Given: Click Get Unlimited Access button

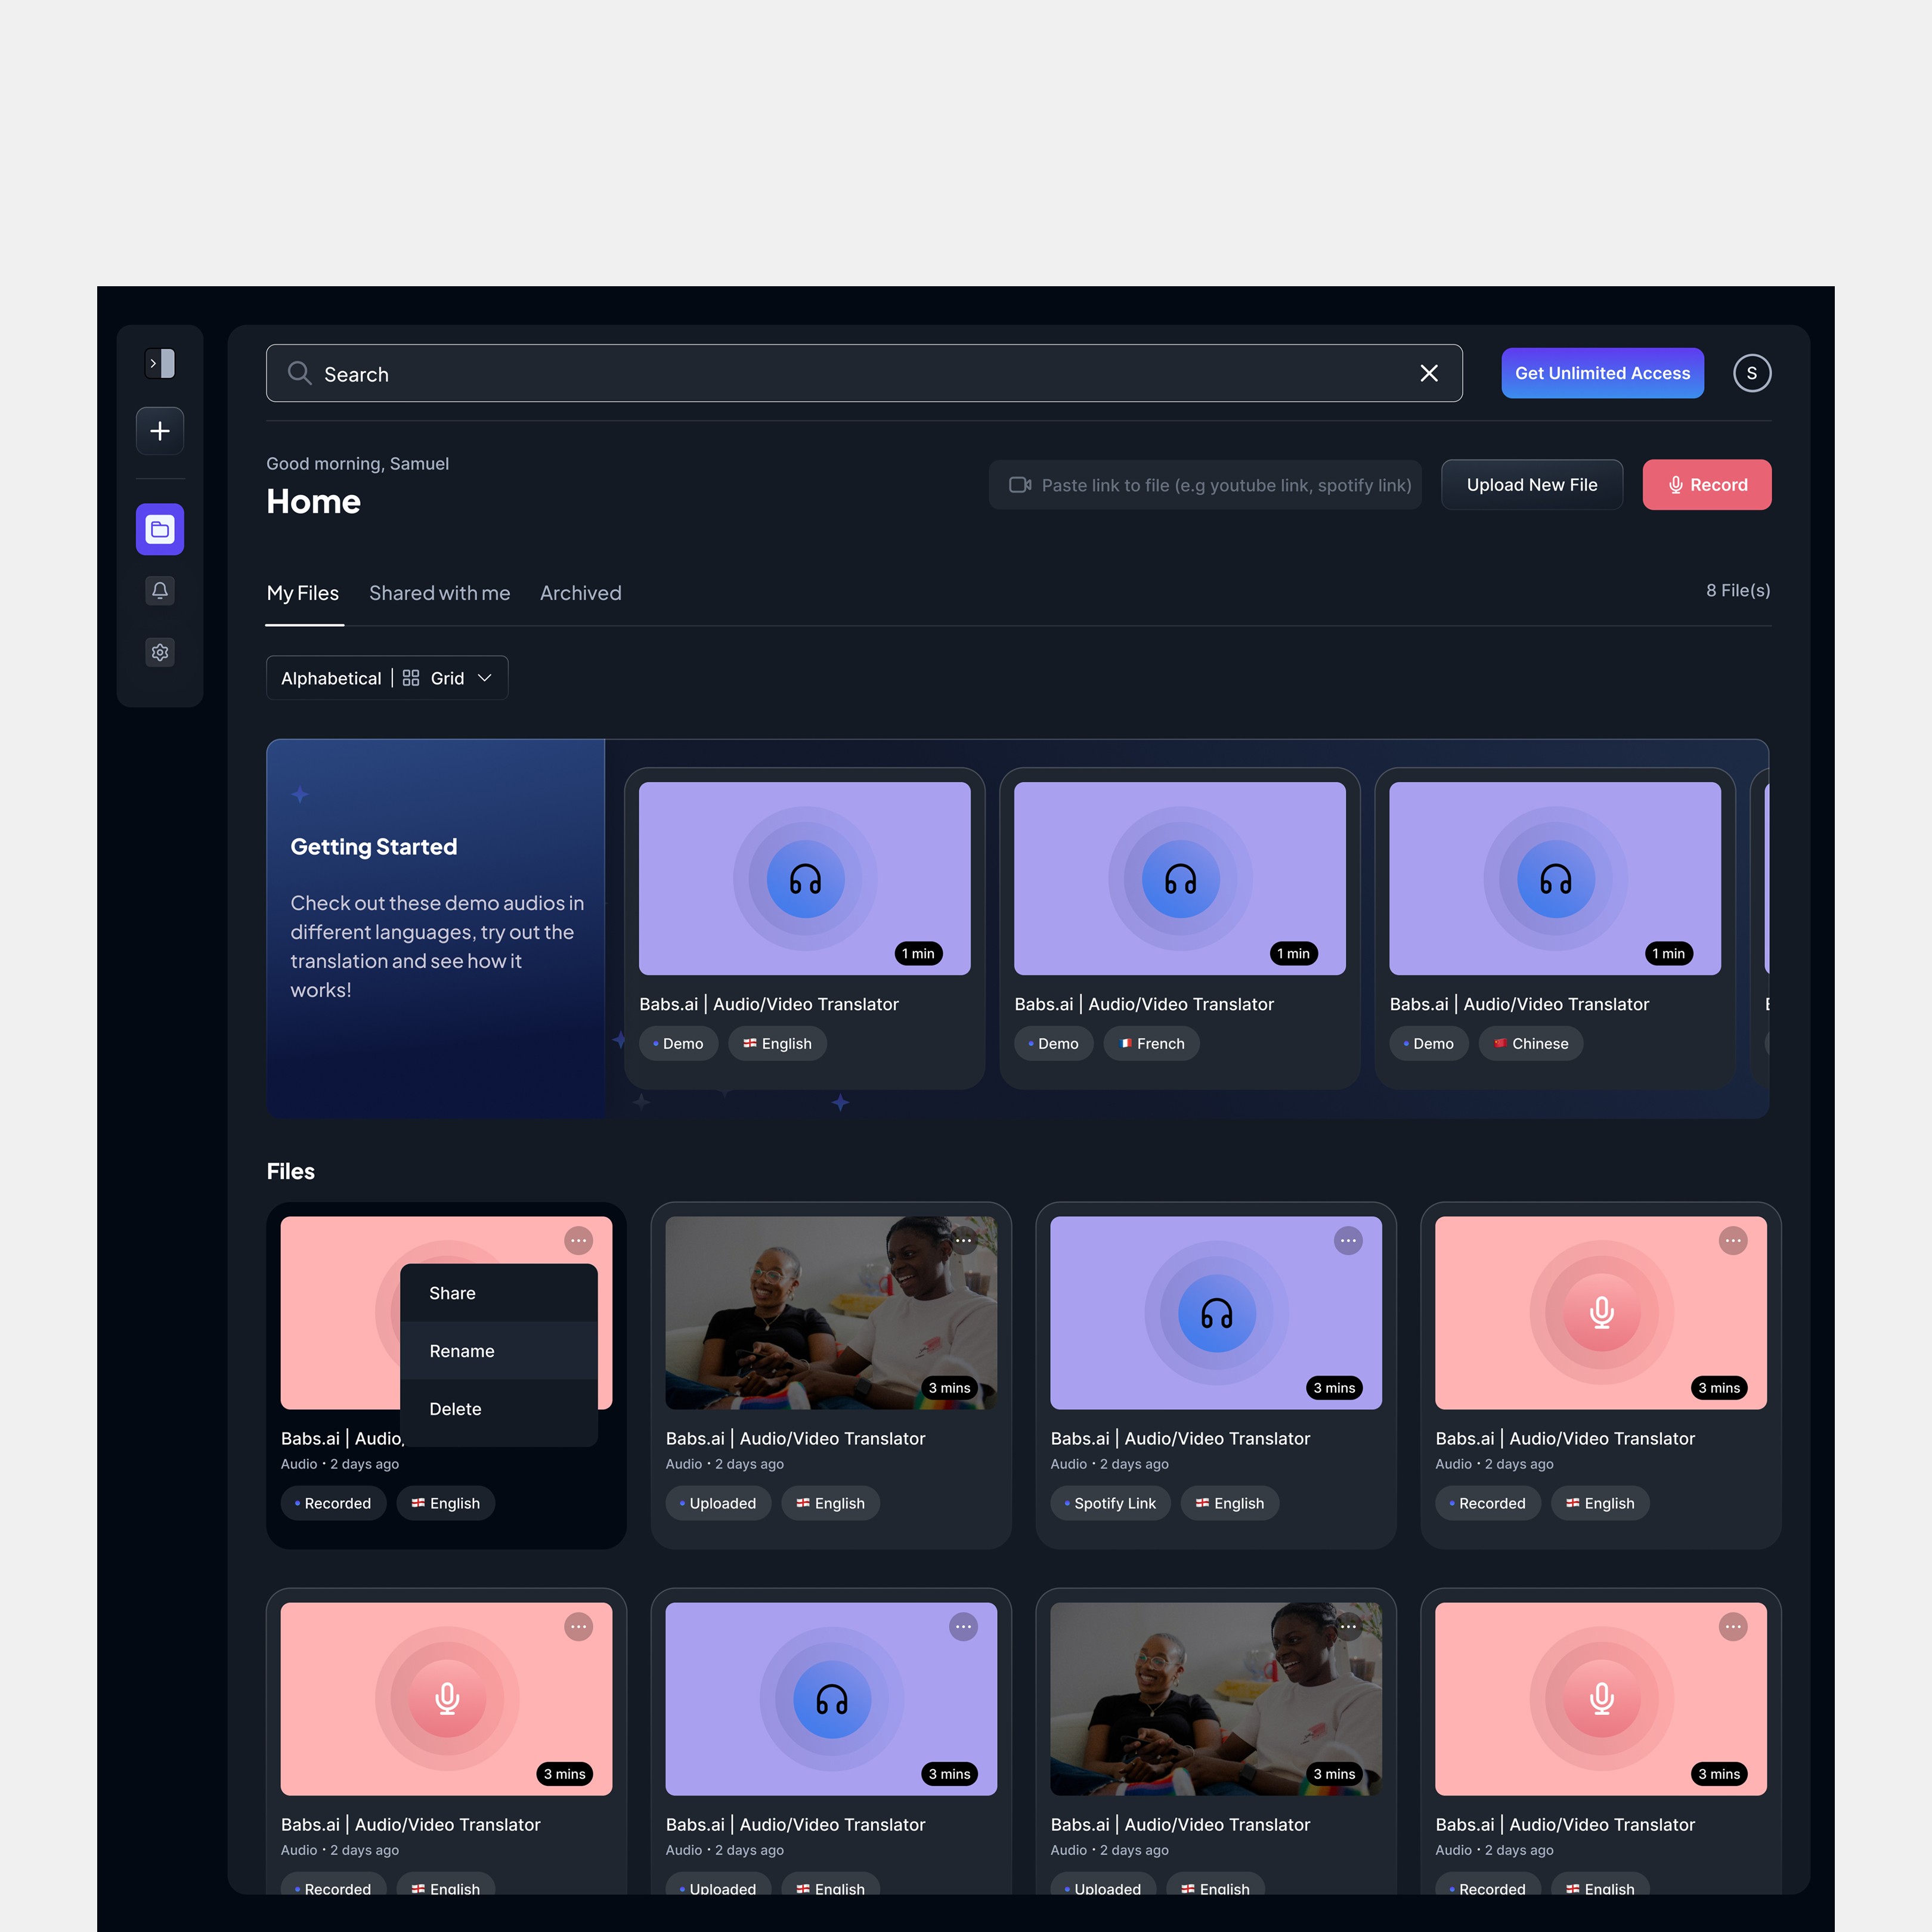Looking at the screenshot, I should pos(1602,373).
